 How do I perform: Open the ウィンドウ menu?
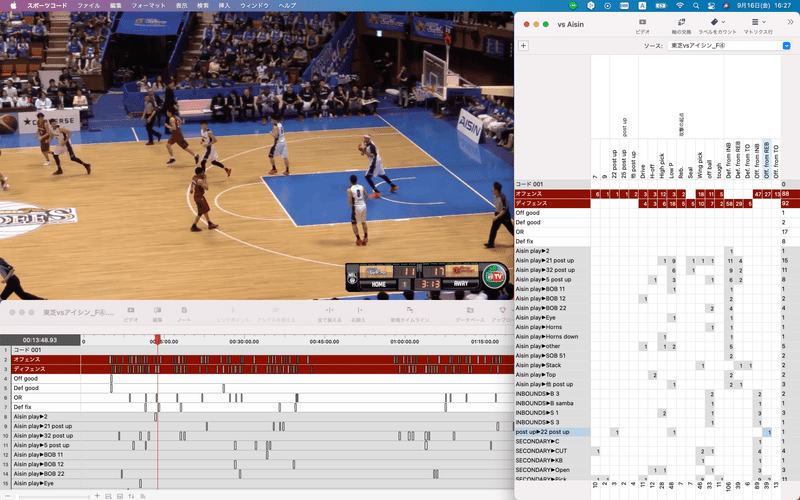point(254,6)
